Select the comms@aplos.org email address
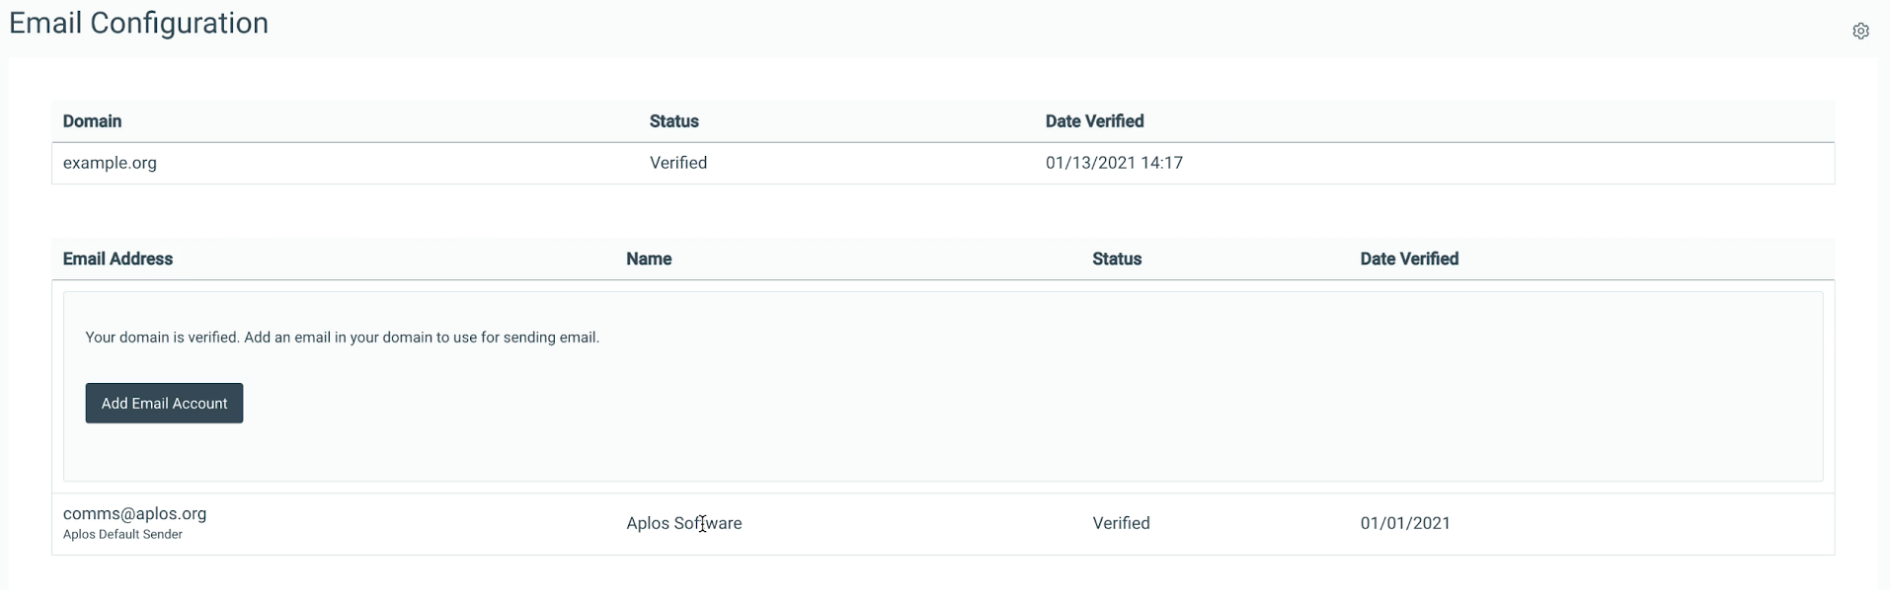This screenshot has height=590, width=1890. click(x=135, y=513)
